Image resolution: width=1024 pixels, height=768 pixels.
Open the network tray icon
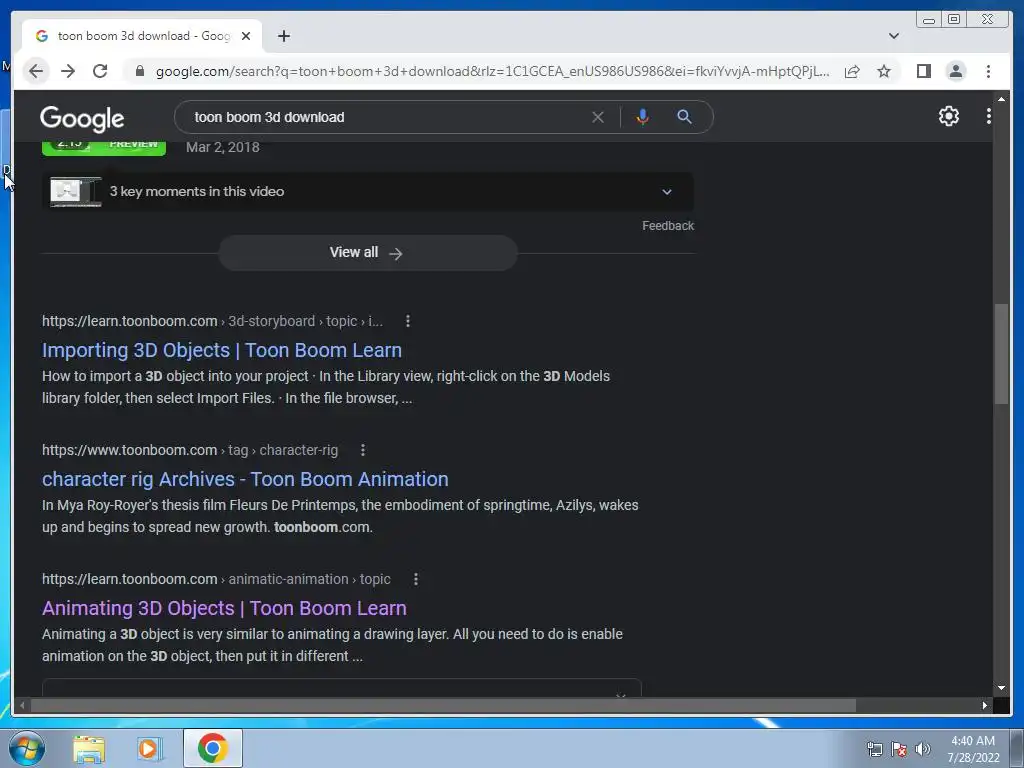coord(874,749)
